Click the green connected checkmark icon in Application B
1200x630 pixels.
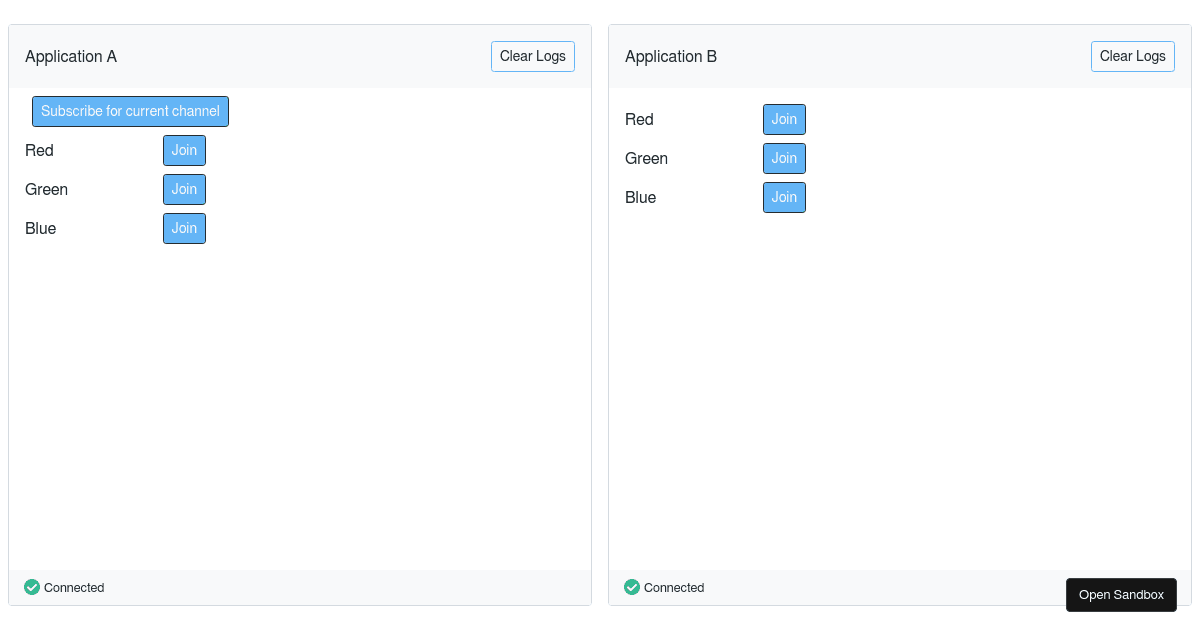point(632,587)
